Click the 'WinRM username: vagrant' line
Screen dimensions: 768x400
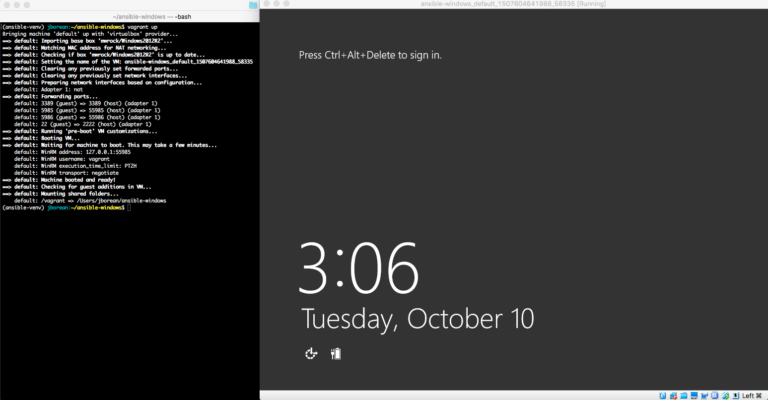(x=62, y=159)
